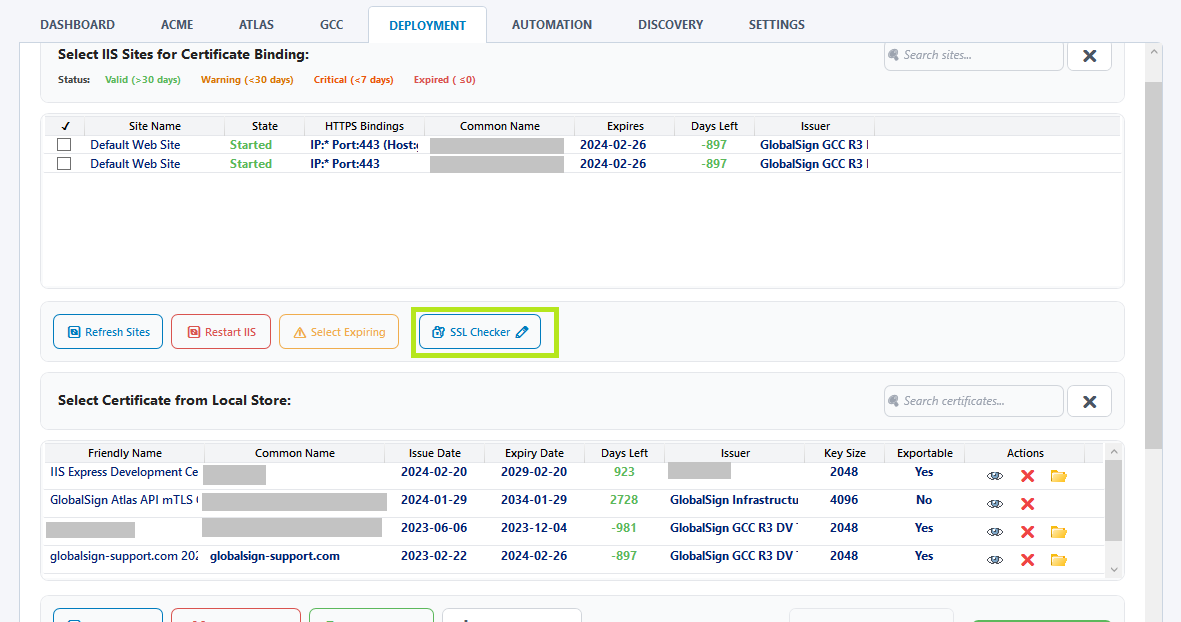Sort certificates by Key Size header
The image size is (1181, 622).
(844, 453)
